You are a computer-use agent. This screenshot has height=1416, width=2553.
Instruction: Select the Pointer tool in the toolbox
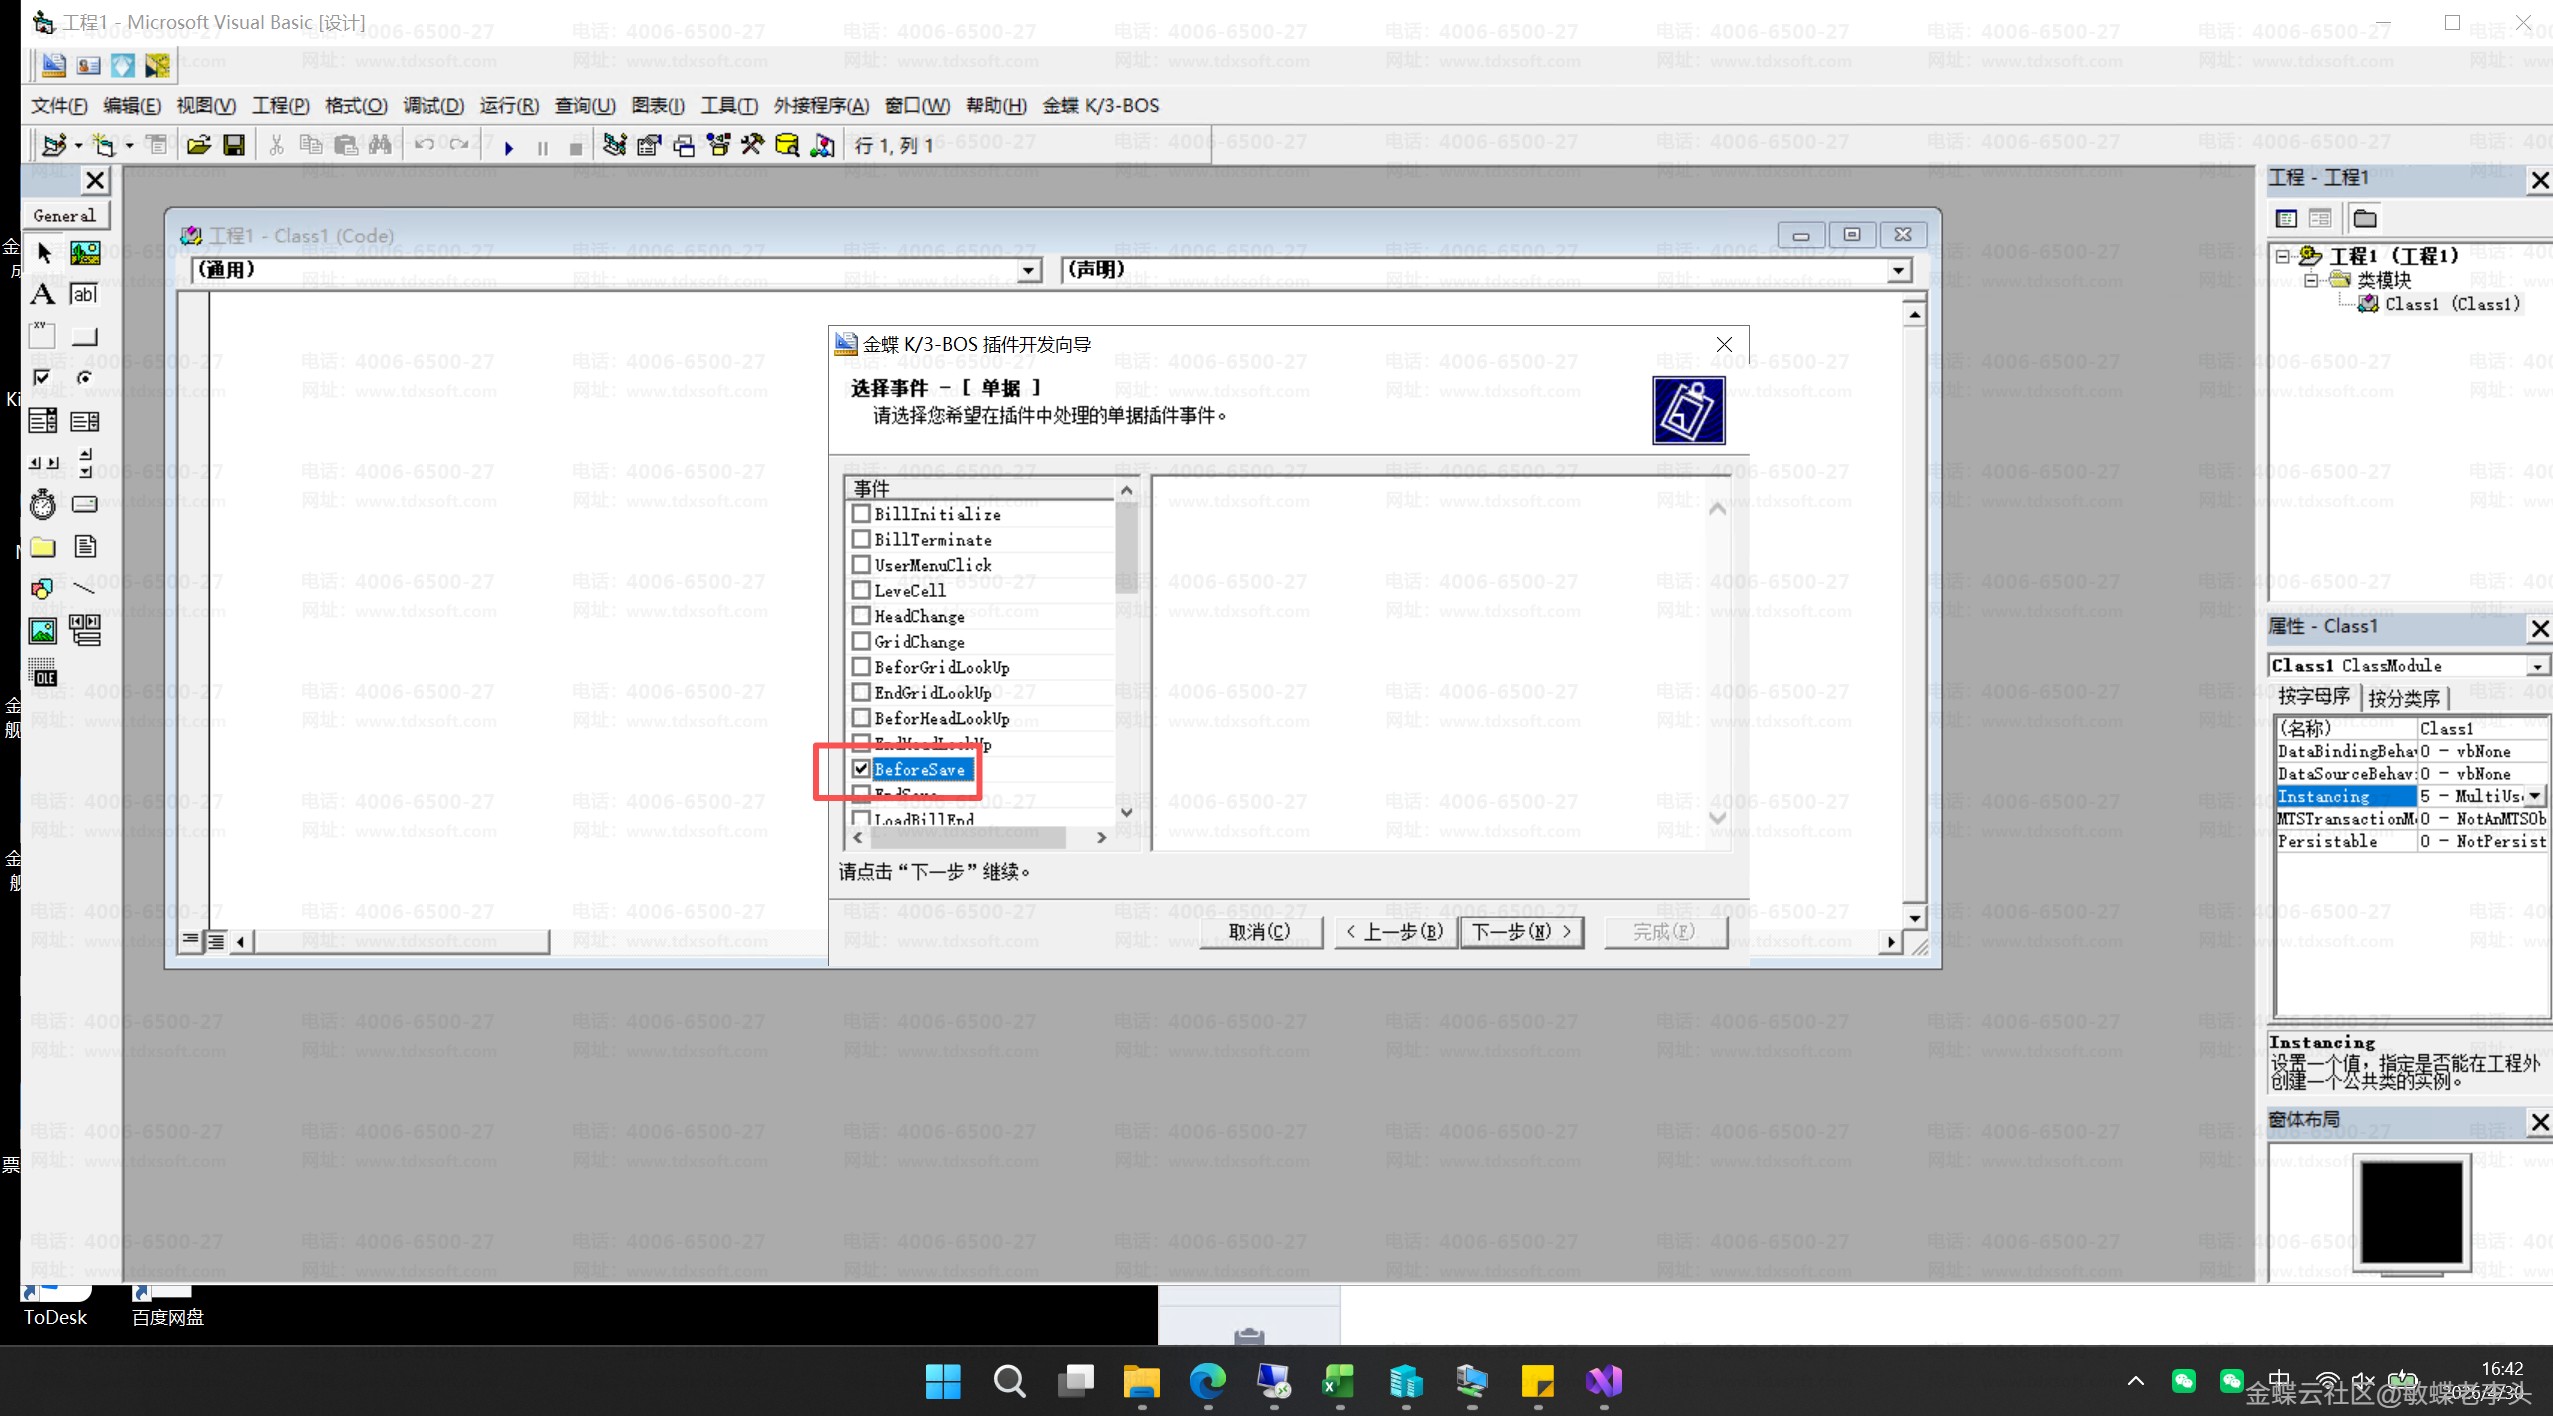[43, 253]
